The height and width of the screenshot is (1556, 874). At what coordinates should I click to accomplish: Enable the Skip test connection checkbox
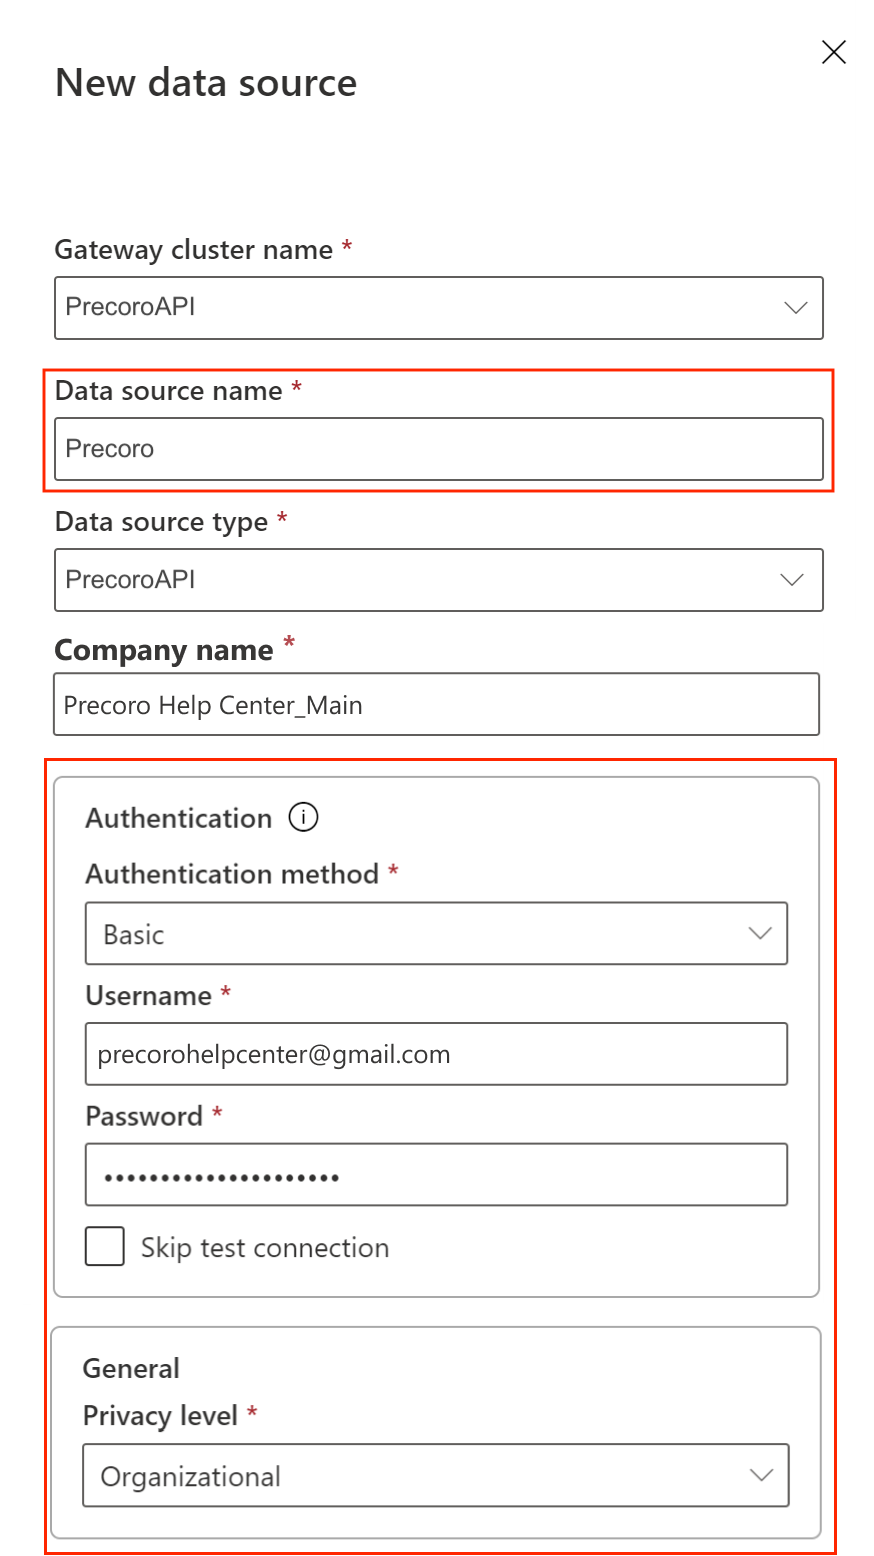point(105,1248)
